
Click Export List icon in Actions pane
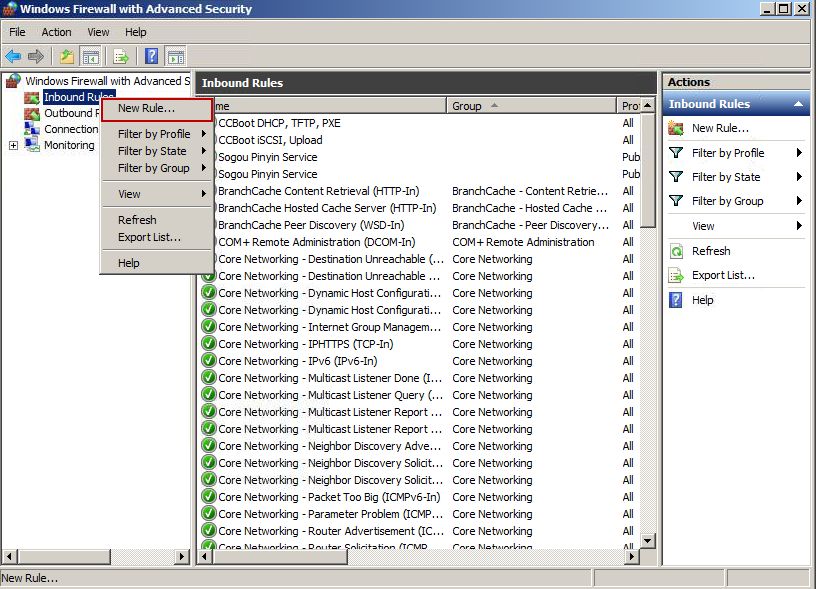click(676, 275)
